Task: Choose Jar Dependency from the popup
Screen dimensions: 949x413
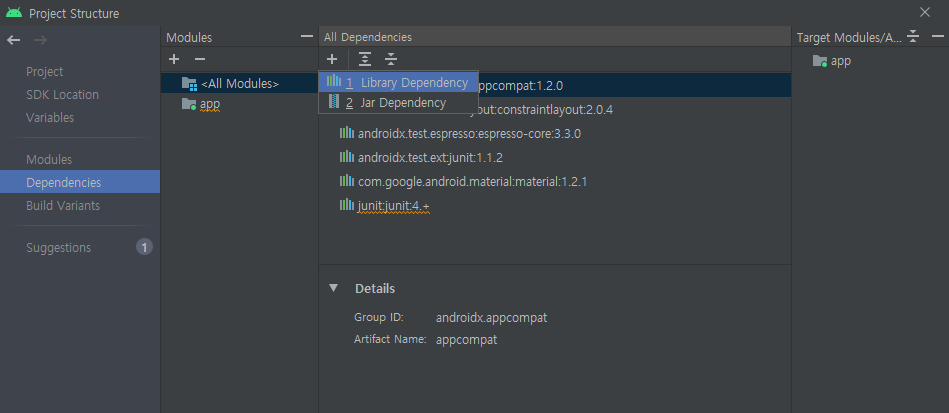Action: point(398,103)
